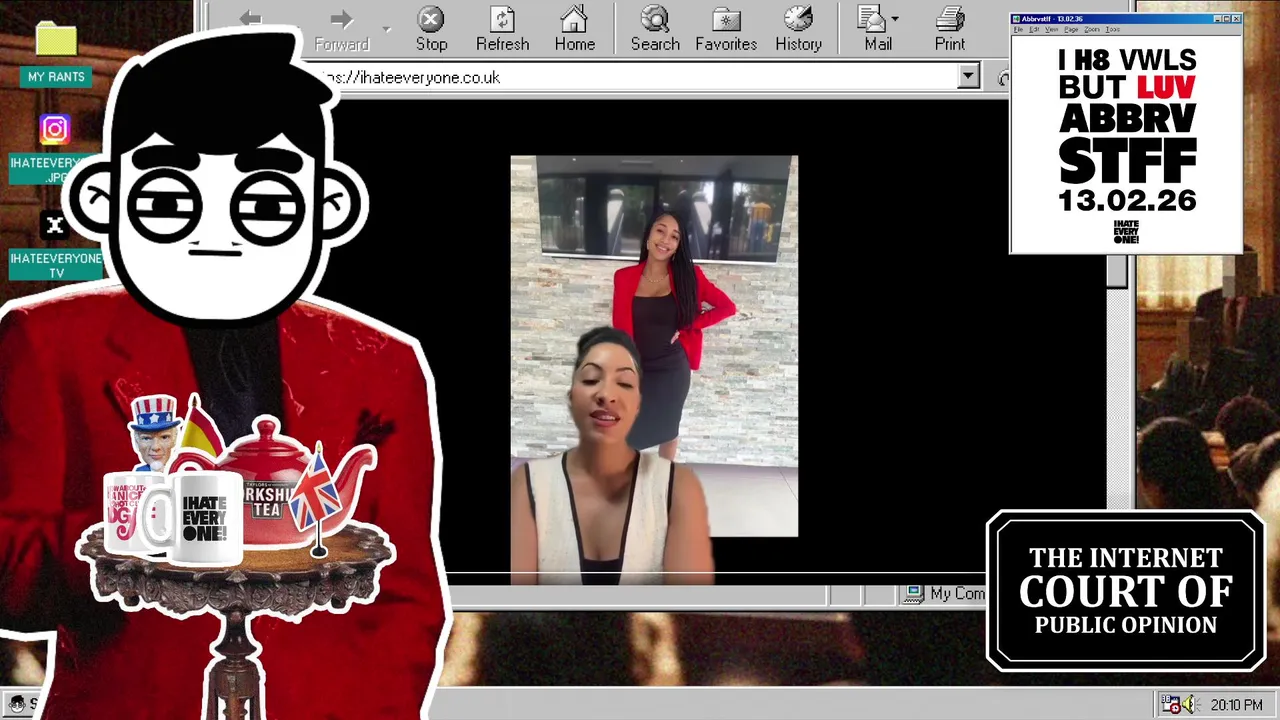Open the Search toolbar button
The image size is (1280, 720).
[x=655, y=29]
